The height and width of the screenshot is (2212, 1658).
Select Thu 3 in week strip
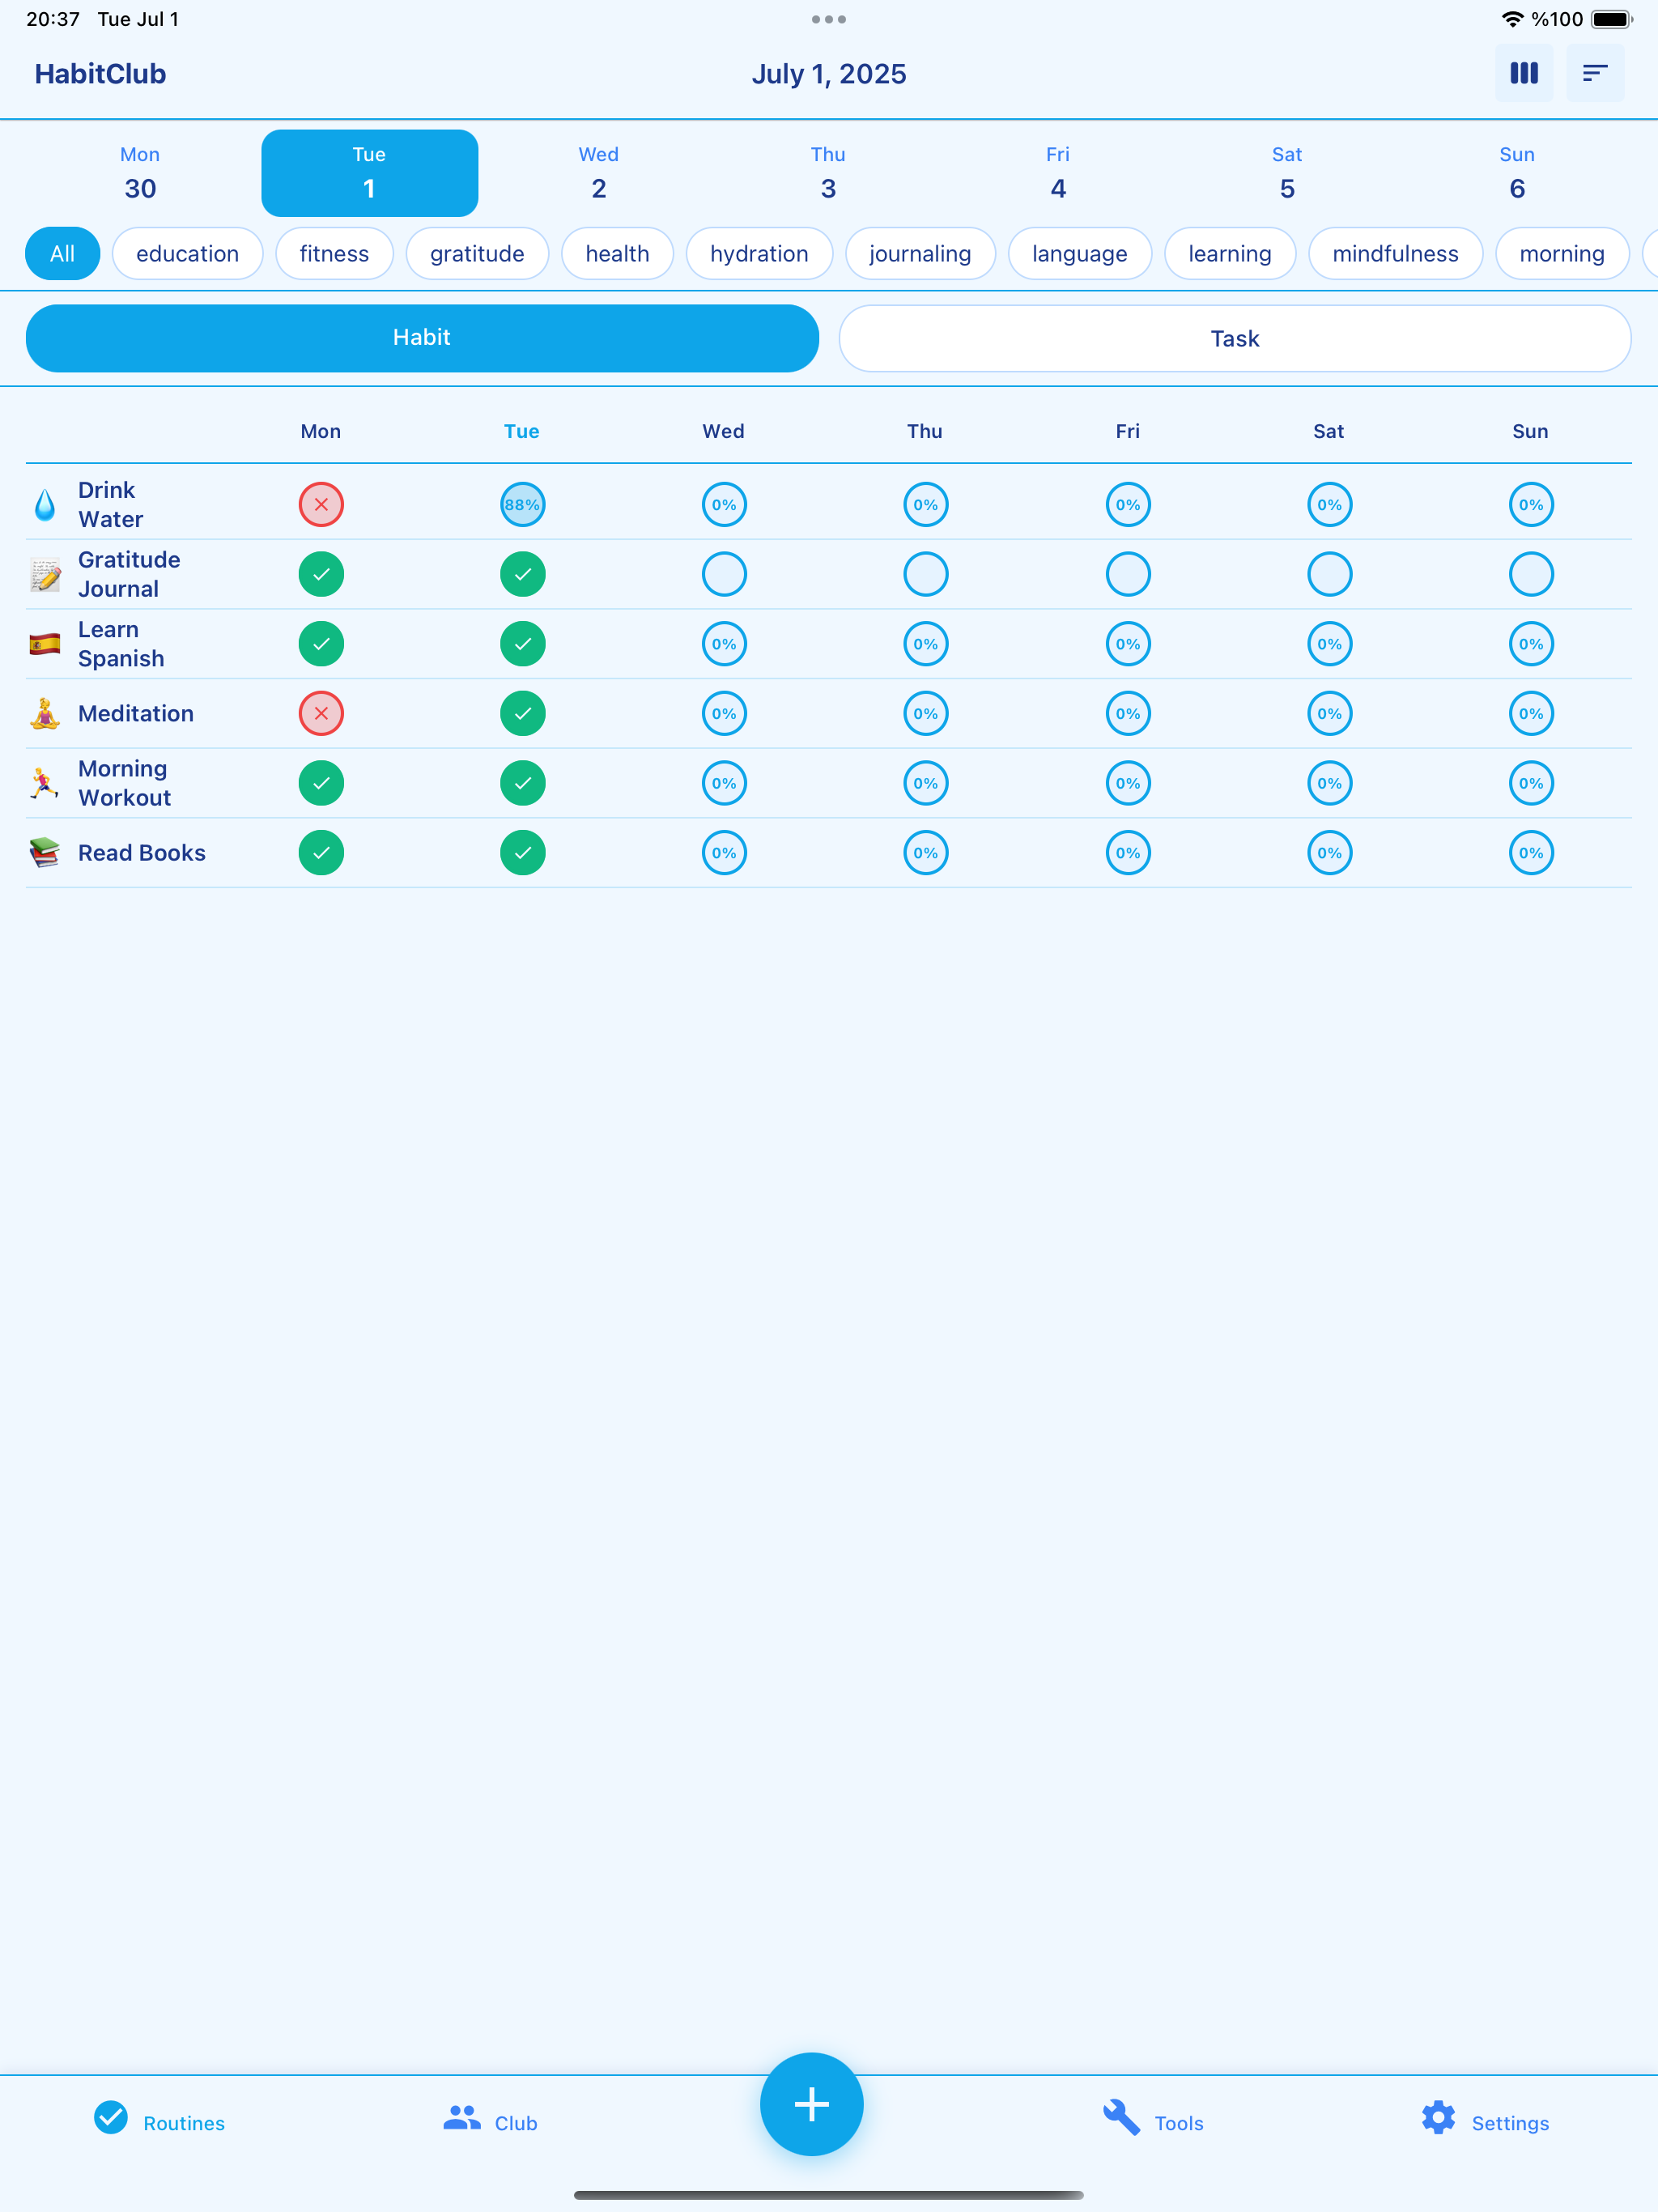[x=828, y=173]
